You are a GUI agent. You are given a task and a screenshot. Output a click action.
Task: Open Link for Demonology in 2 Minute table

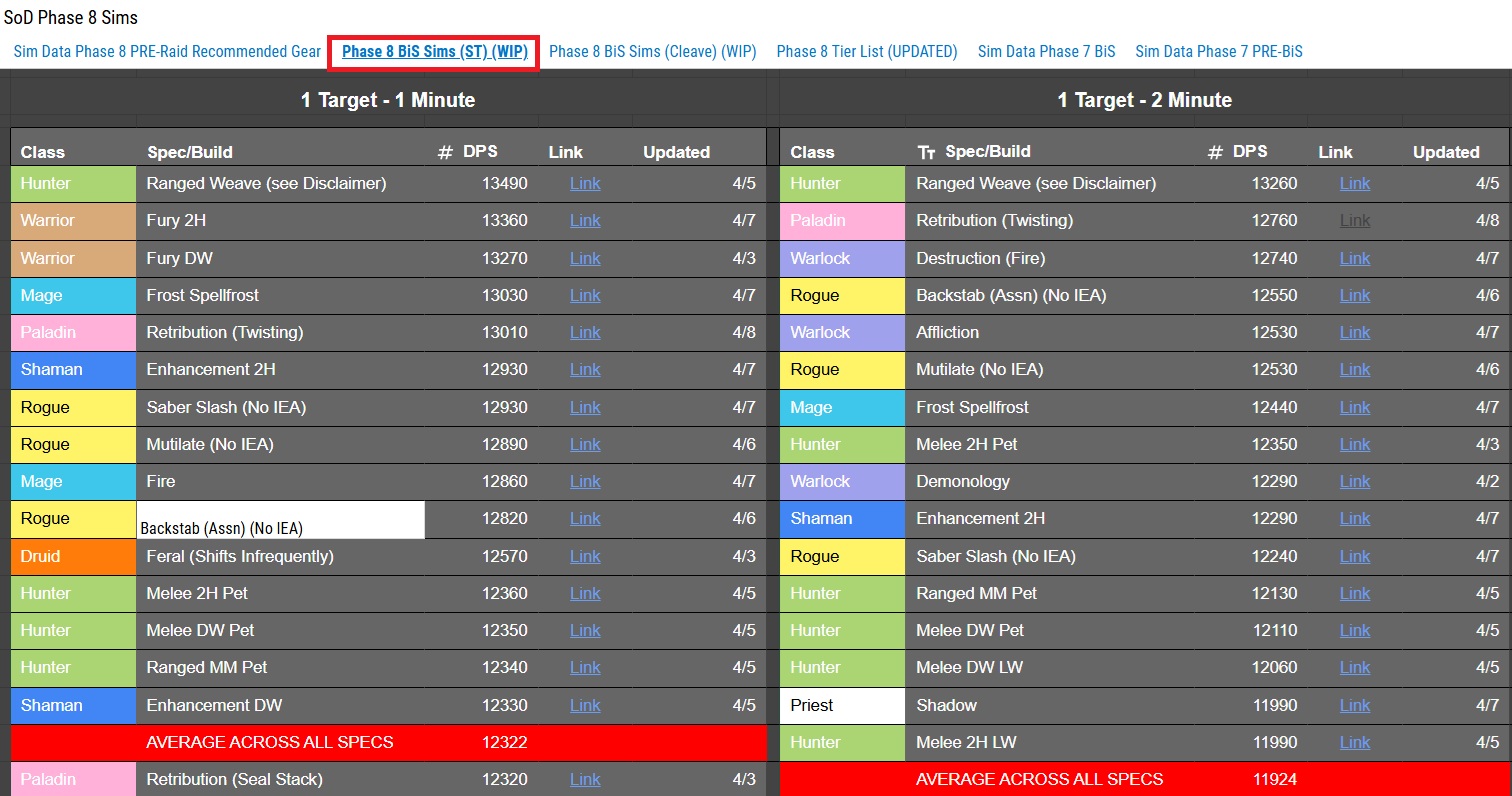click(1355, 481)
